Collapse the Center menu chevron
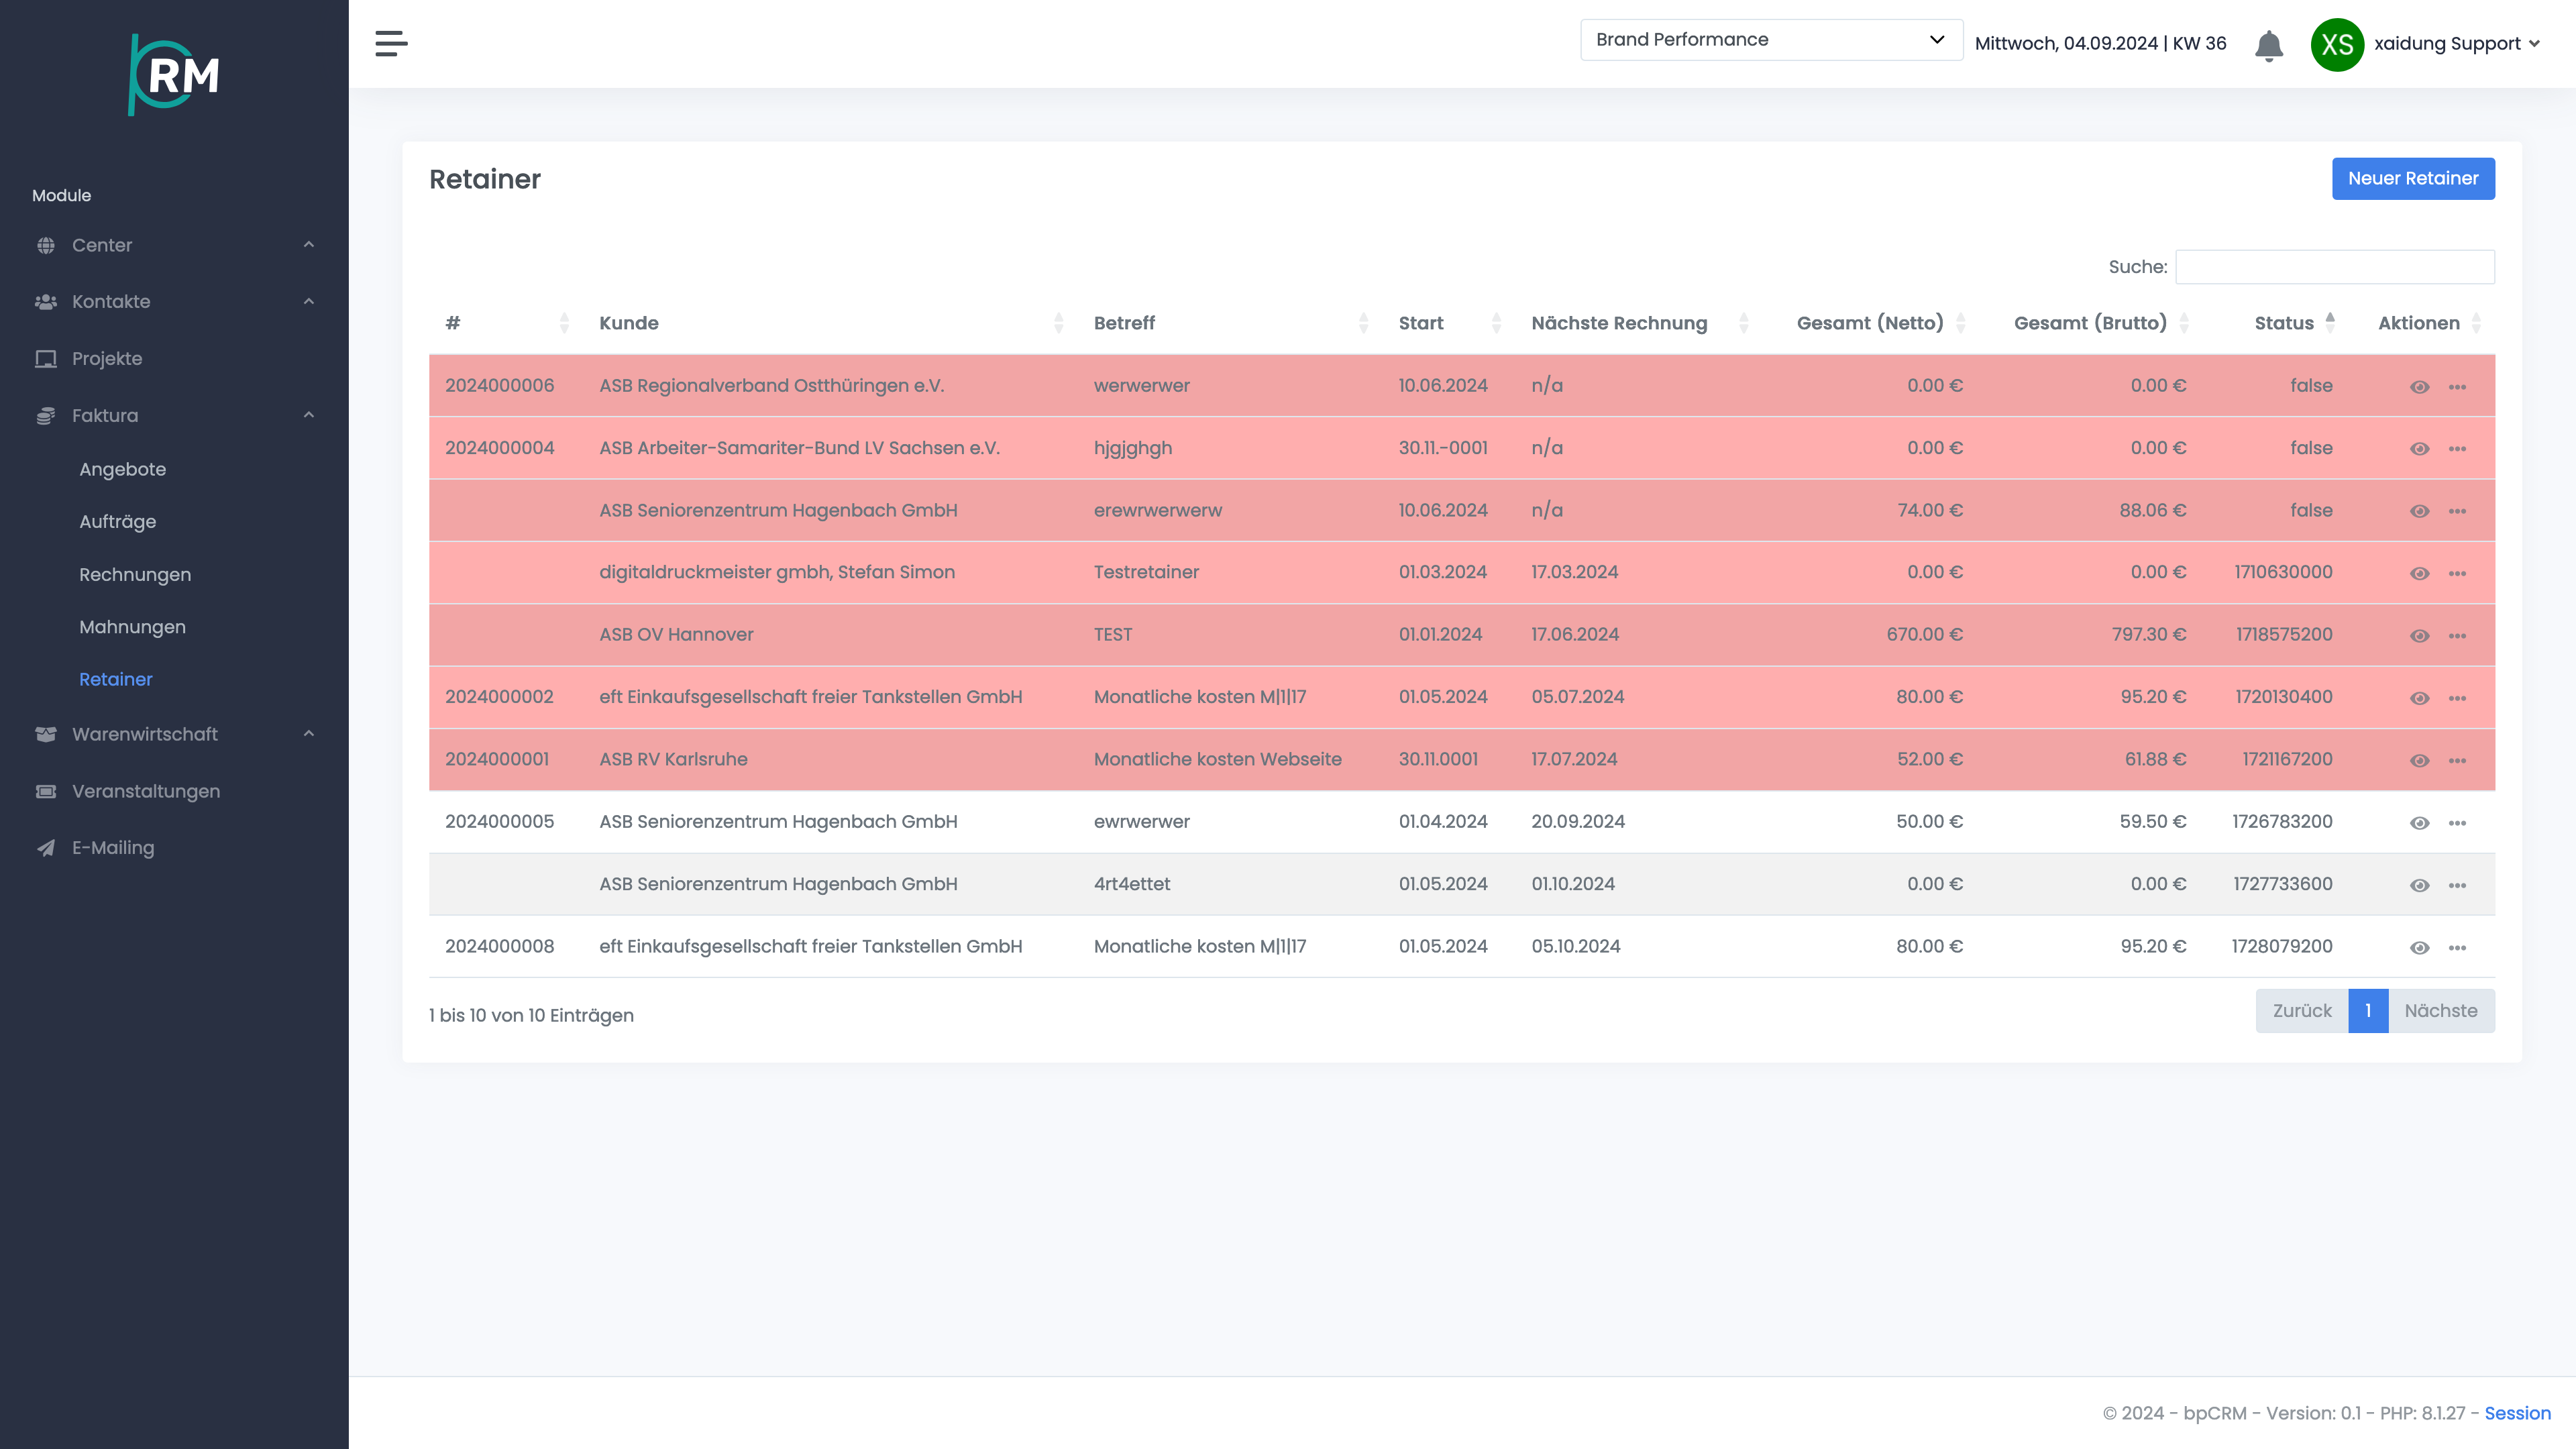The width and height of the screenshot is (2576, 1449). 309,245
